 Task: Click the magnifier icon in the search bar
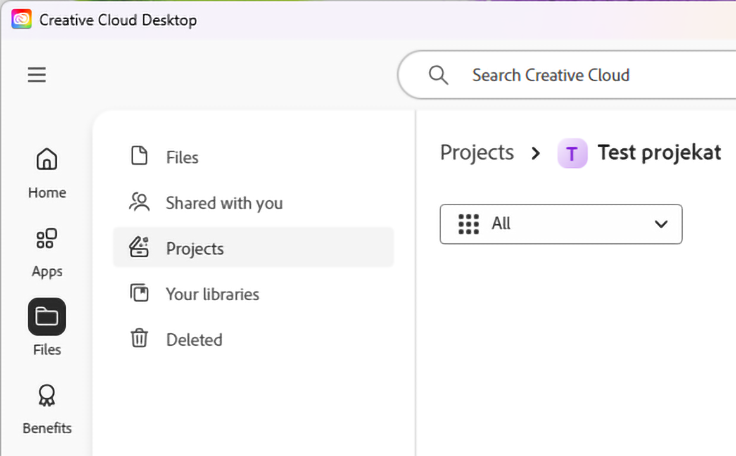coord(438,75)
